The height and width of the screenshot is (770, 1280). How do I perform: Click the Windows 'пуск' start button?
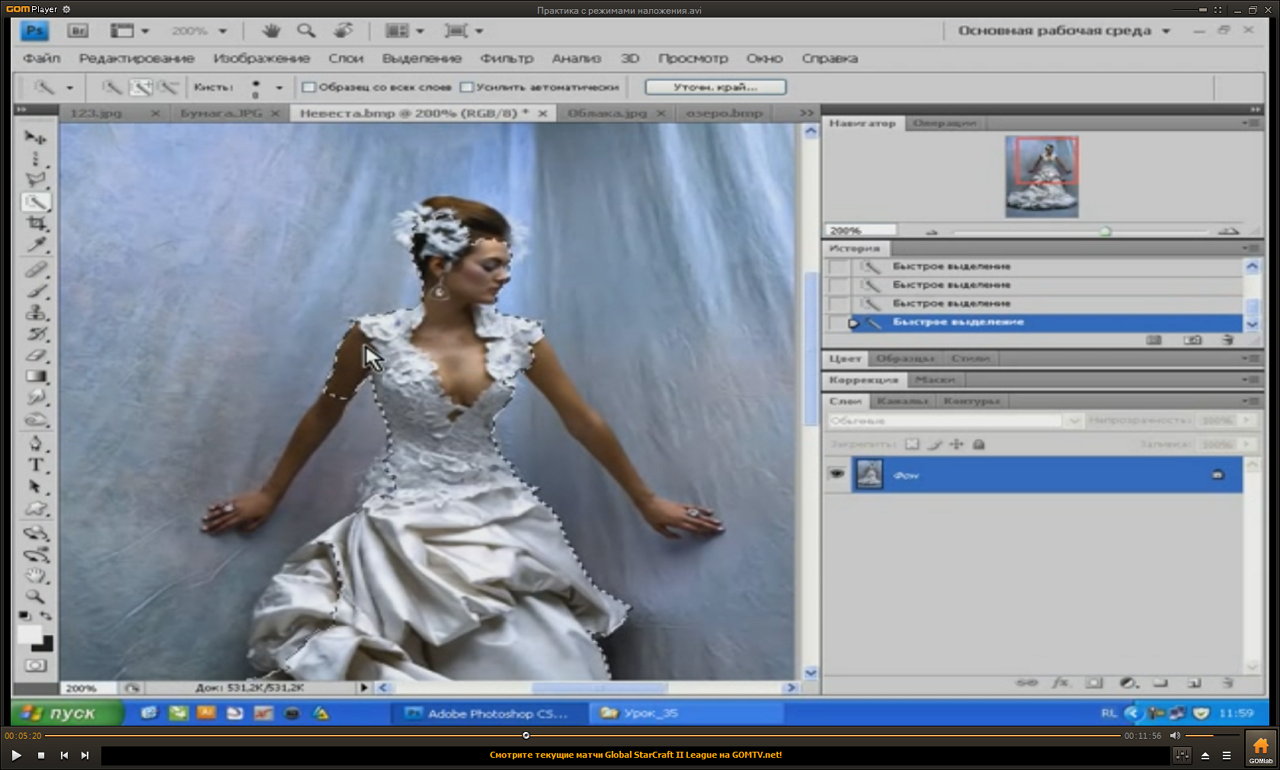tap(68, 713)
